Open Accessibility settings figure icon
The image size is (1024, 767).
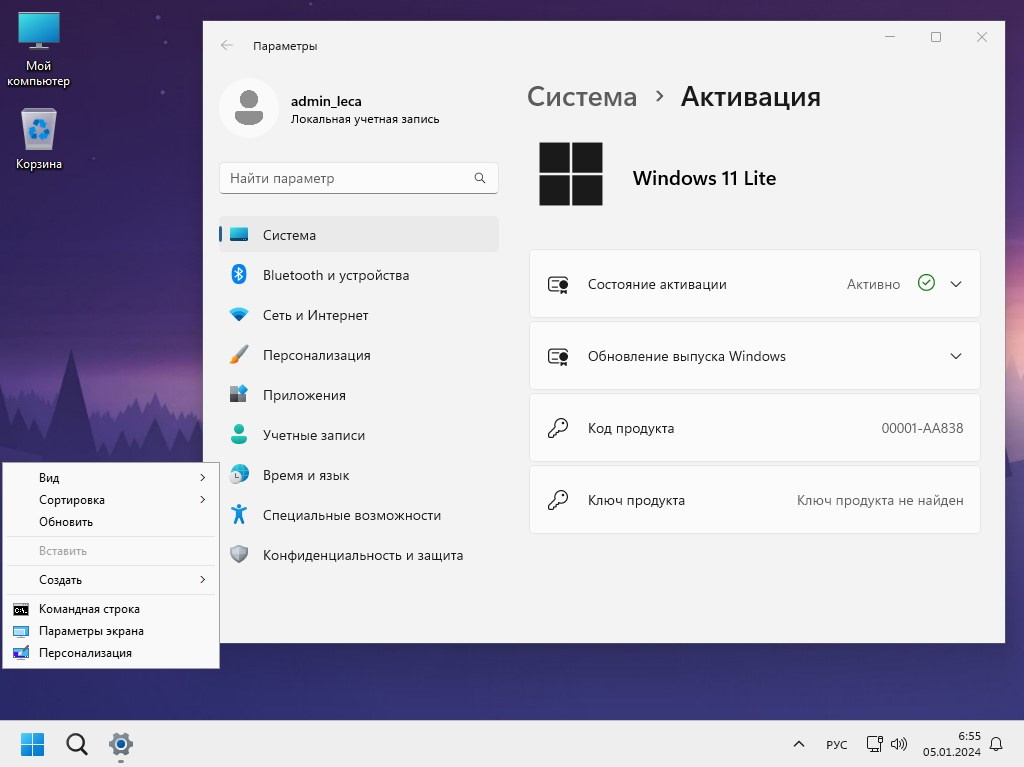239,515
